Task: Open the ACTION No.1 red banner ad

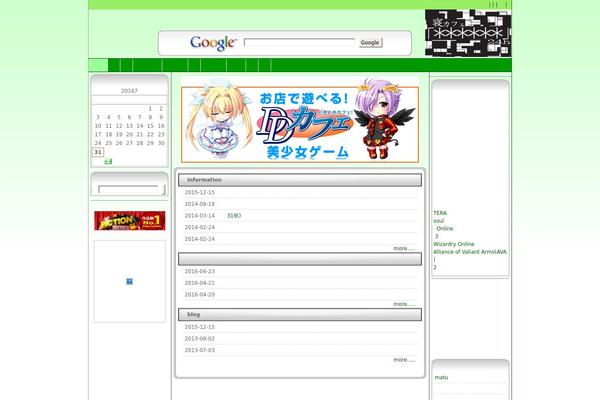Action: 130,220
